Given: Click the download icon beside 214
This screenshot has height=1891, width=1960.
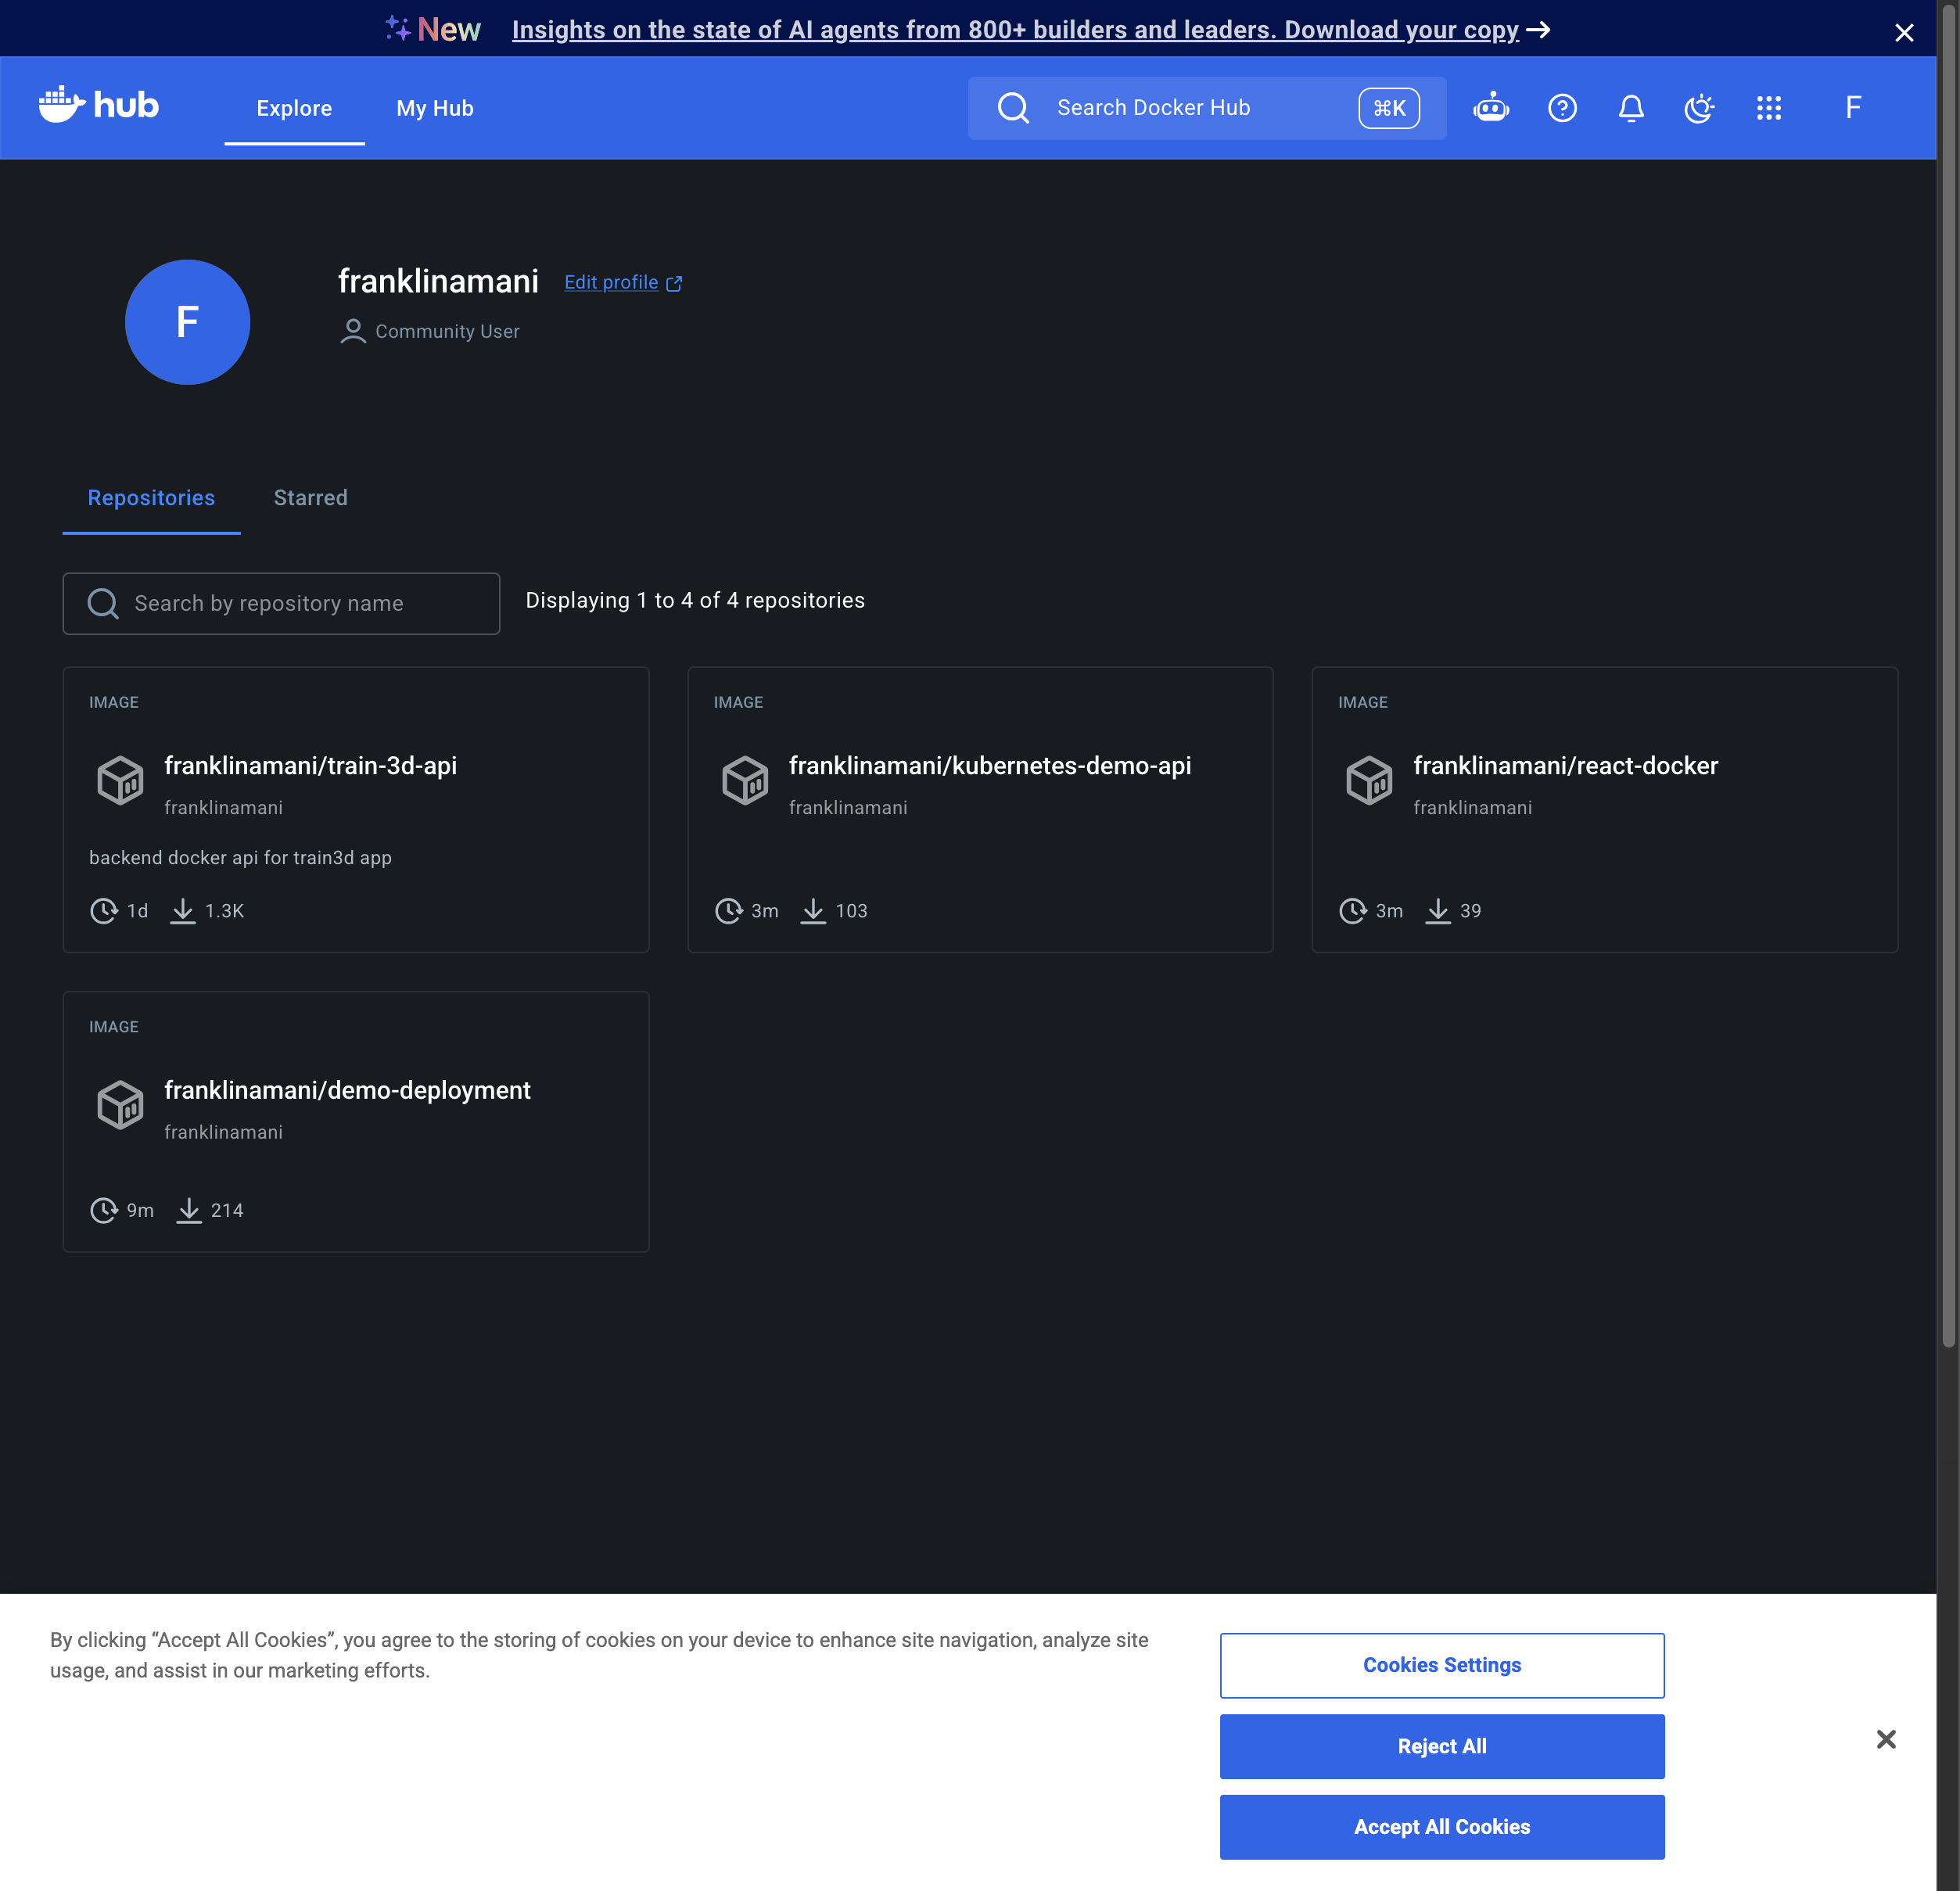Looking at the screenshot, I should [x=188, y=1210].
